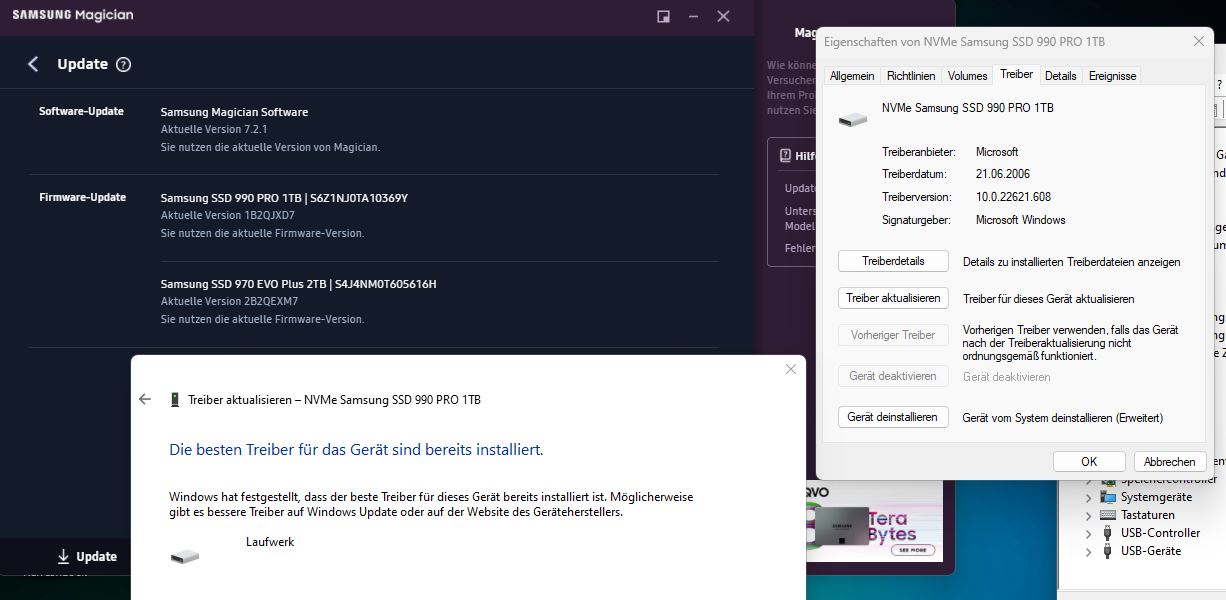
Task: Click Treiber aktualisieren button in properties
Action: [x=893, y=298]
